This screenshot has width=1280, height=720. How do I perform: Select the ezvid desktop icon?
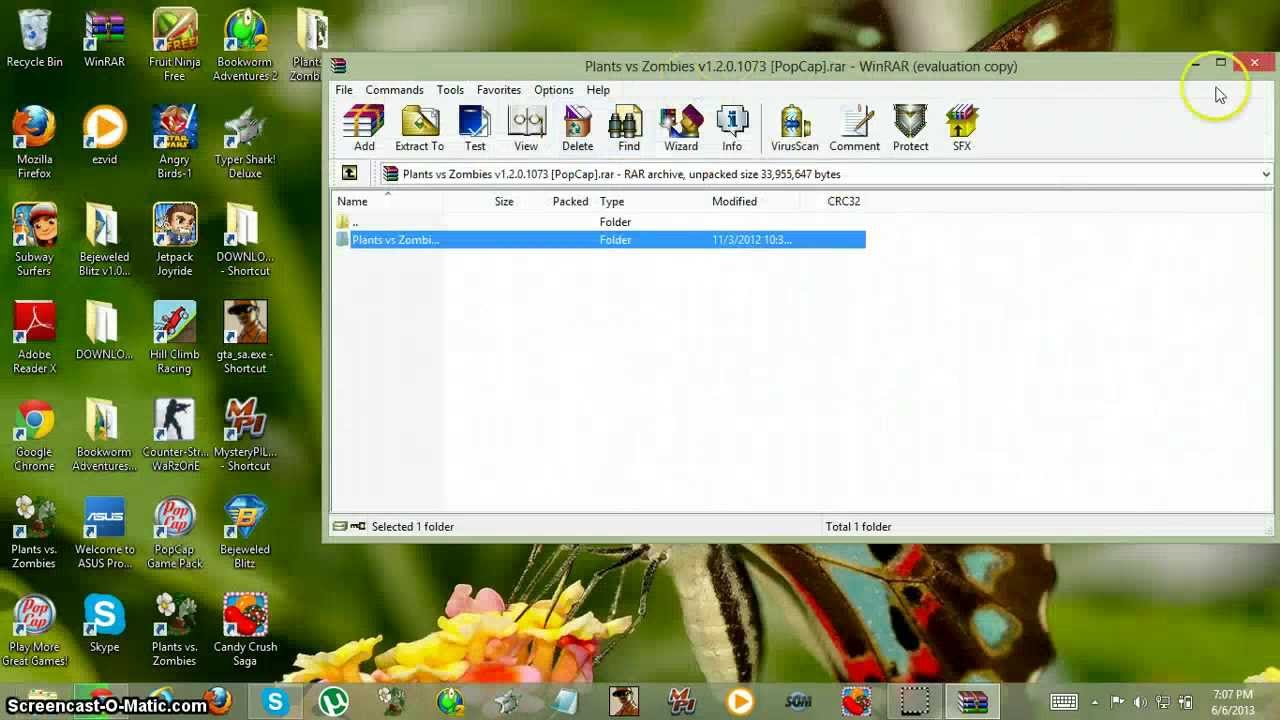tap(104, 136)
